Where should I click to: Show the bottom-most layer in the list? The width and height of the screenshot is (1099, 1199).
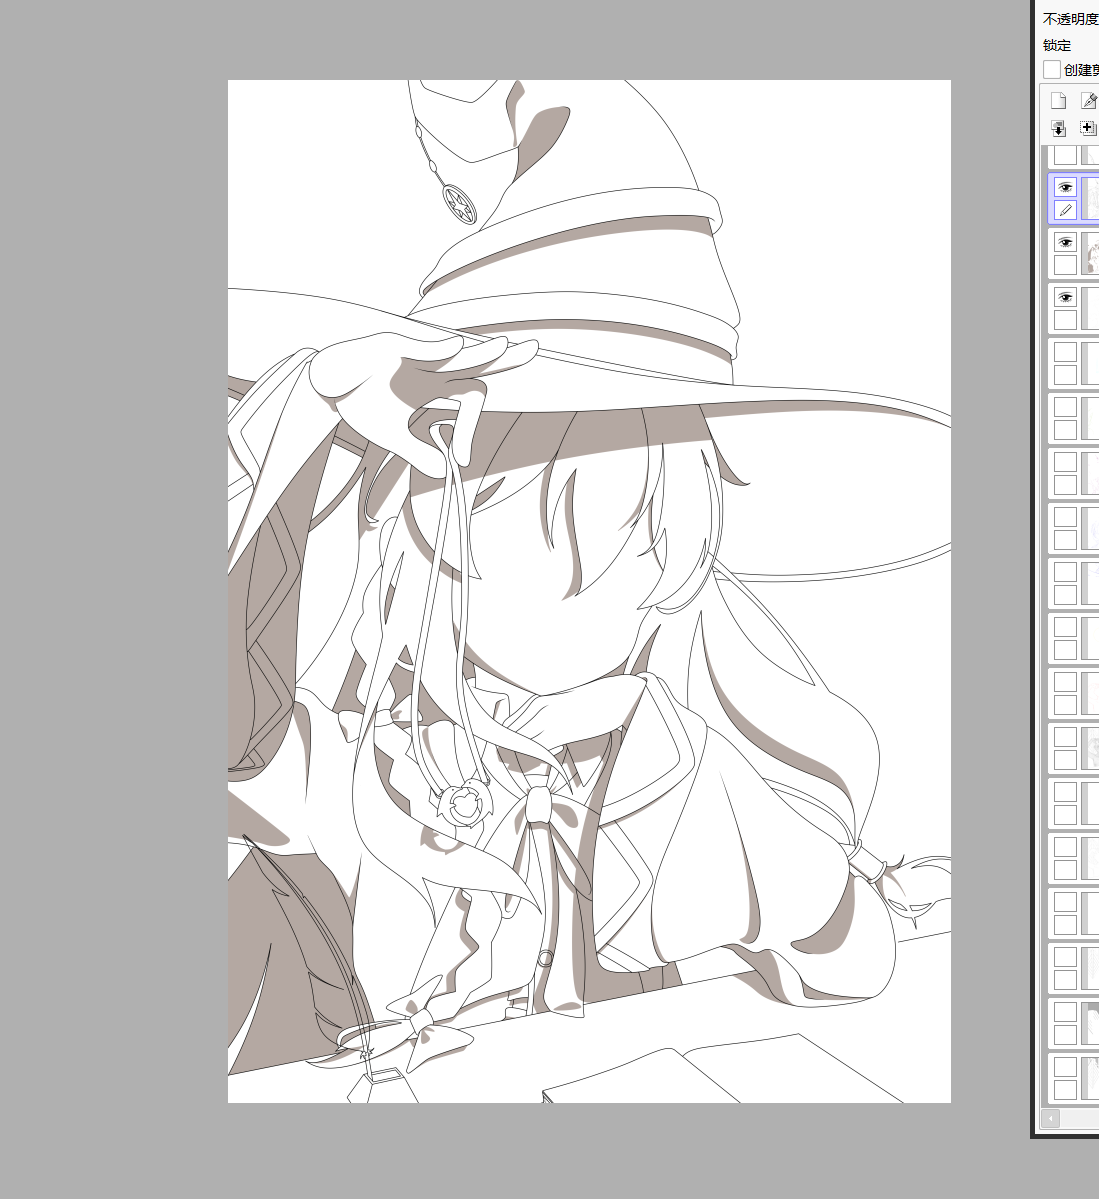pos(1065,1067)
